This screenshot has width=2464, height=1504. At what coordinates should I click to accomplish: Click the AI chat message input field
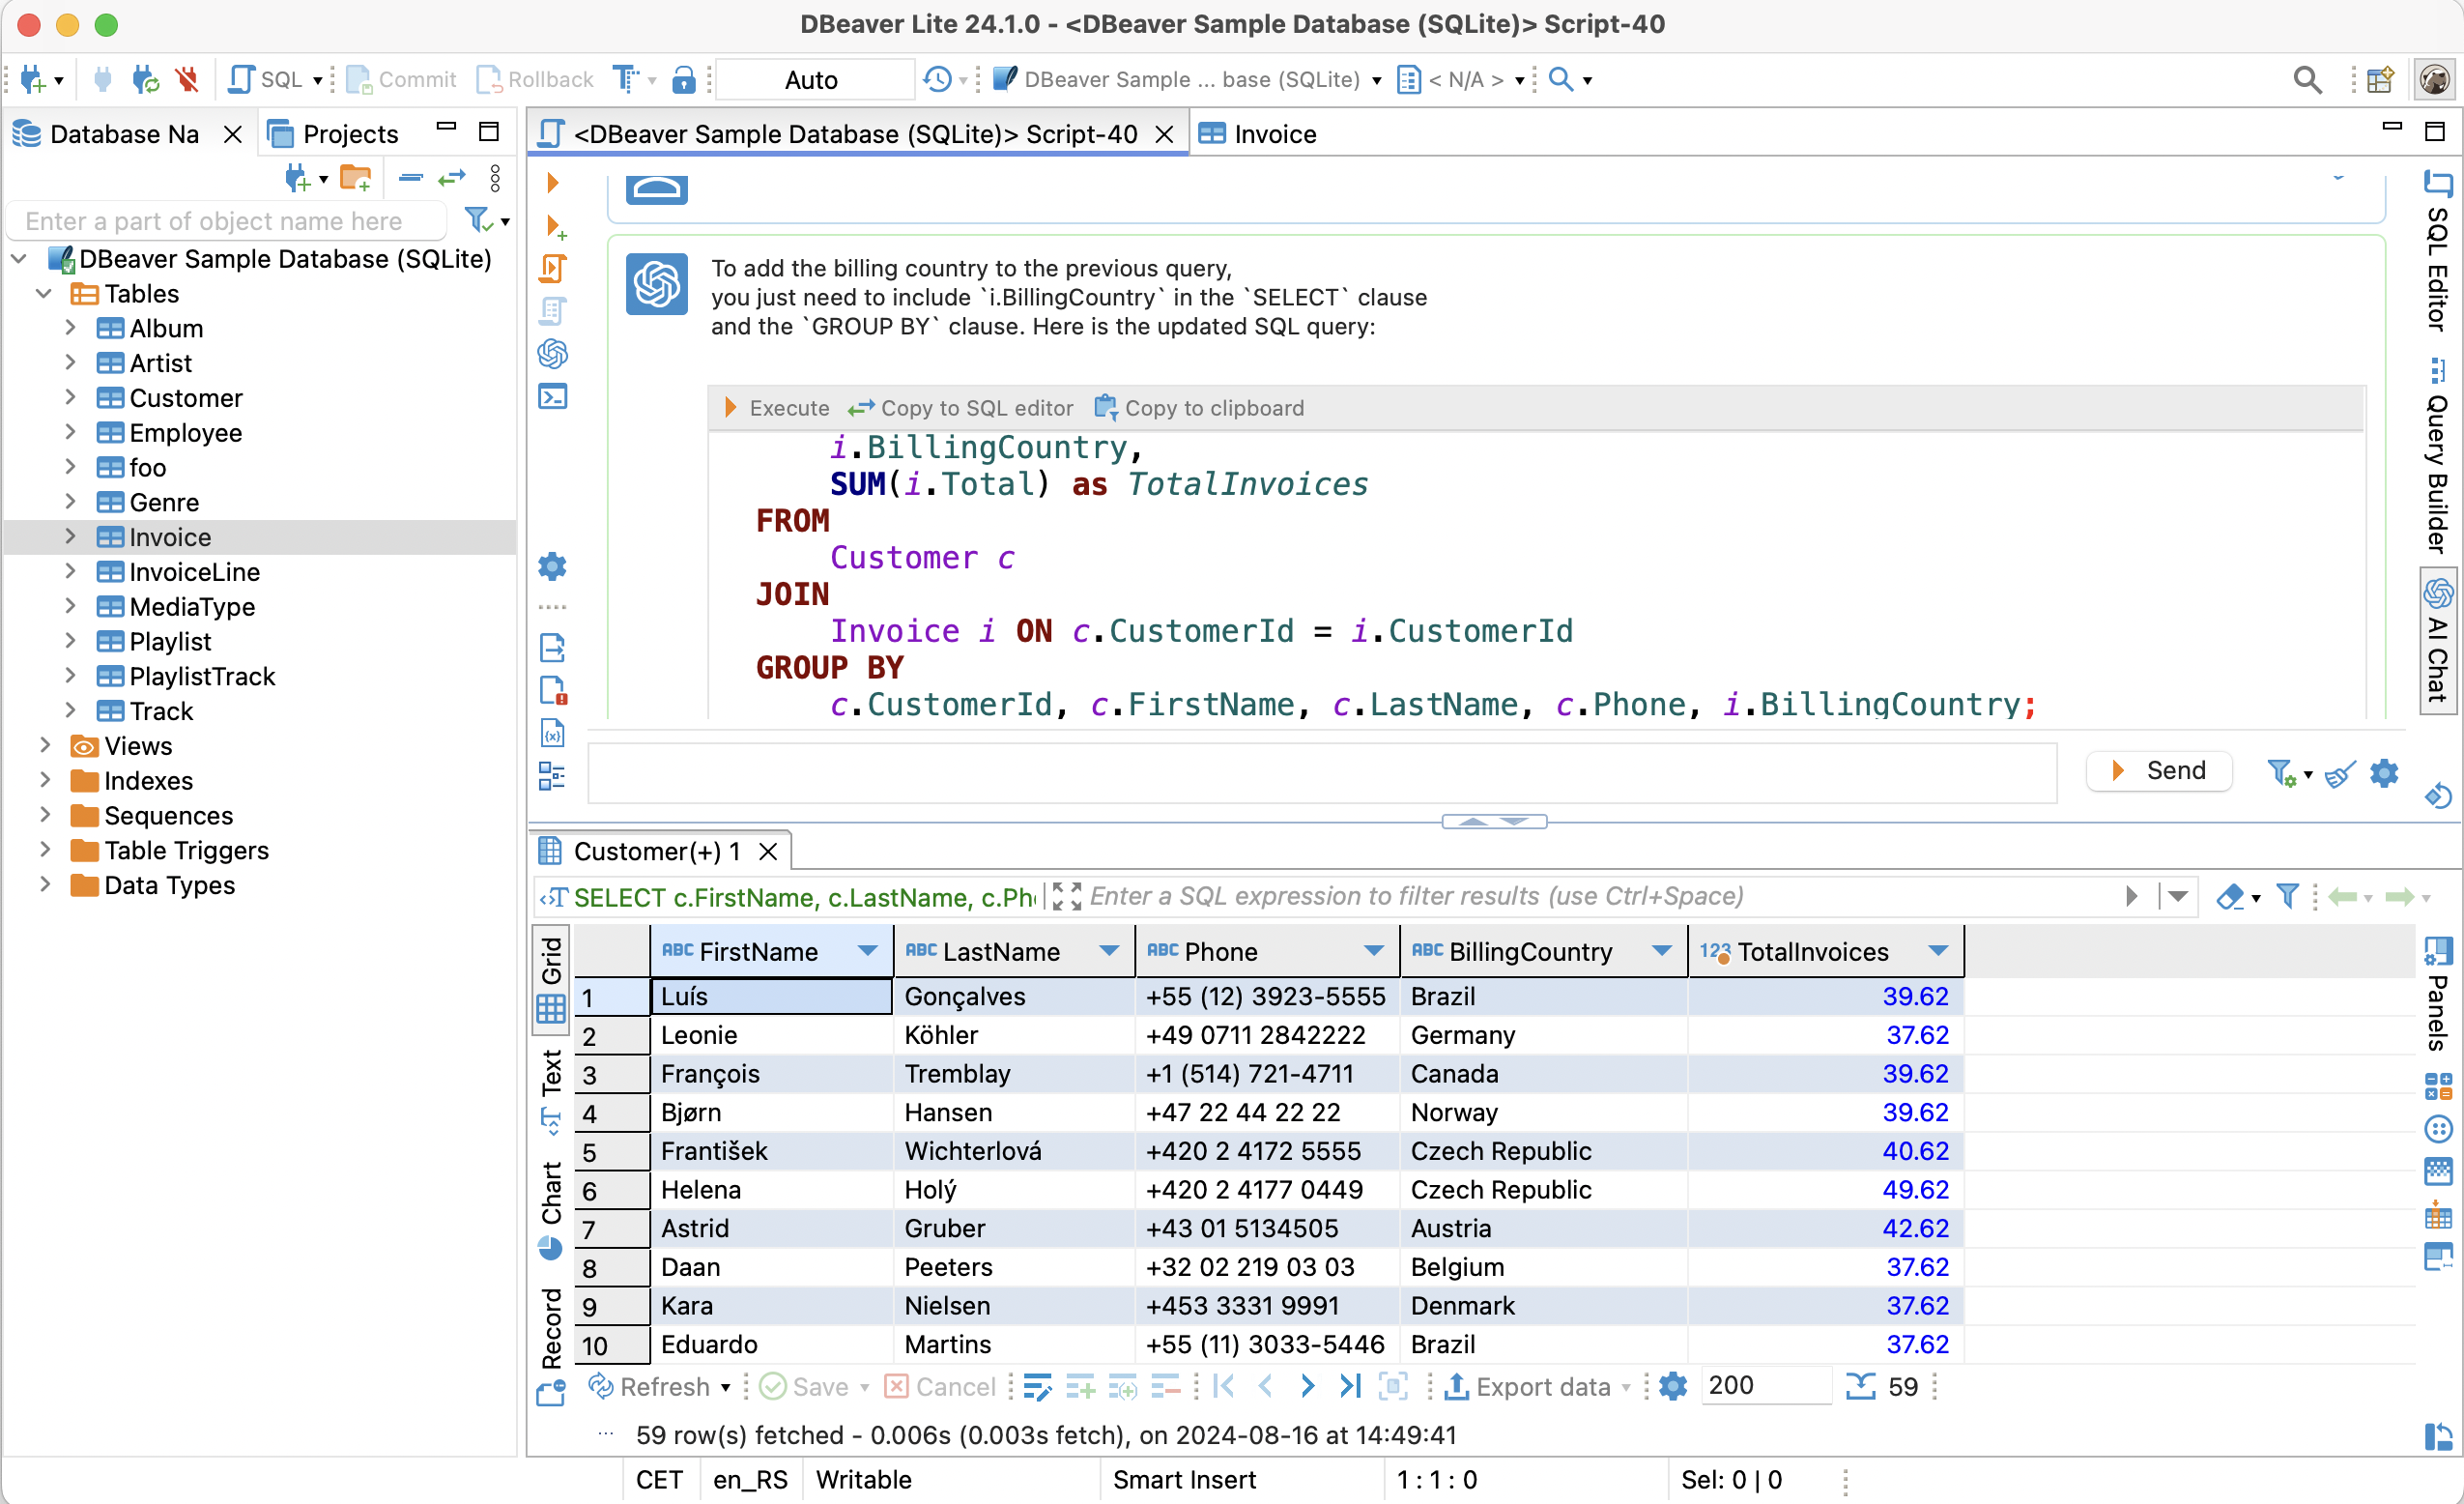[1322, 772]
